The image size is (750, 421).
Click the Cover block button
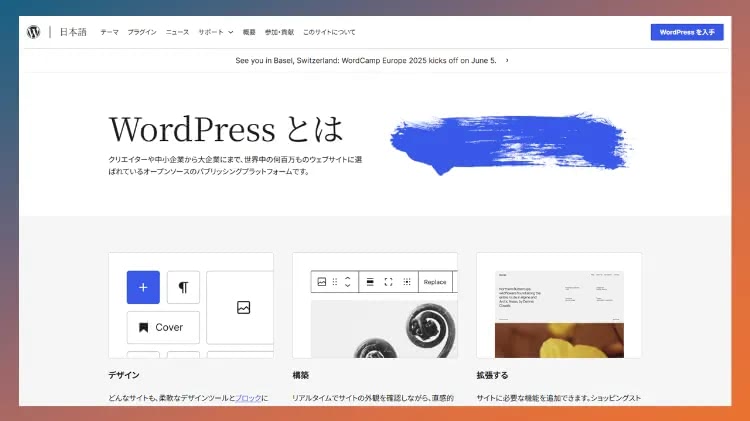point(163,327)
